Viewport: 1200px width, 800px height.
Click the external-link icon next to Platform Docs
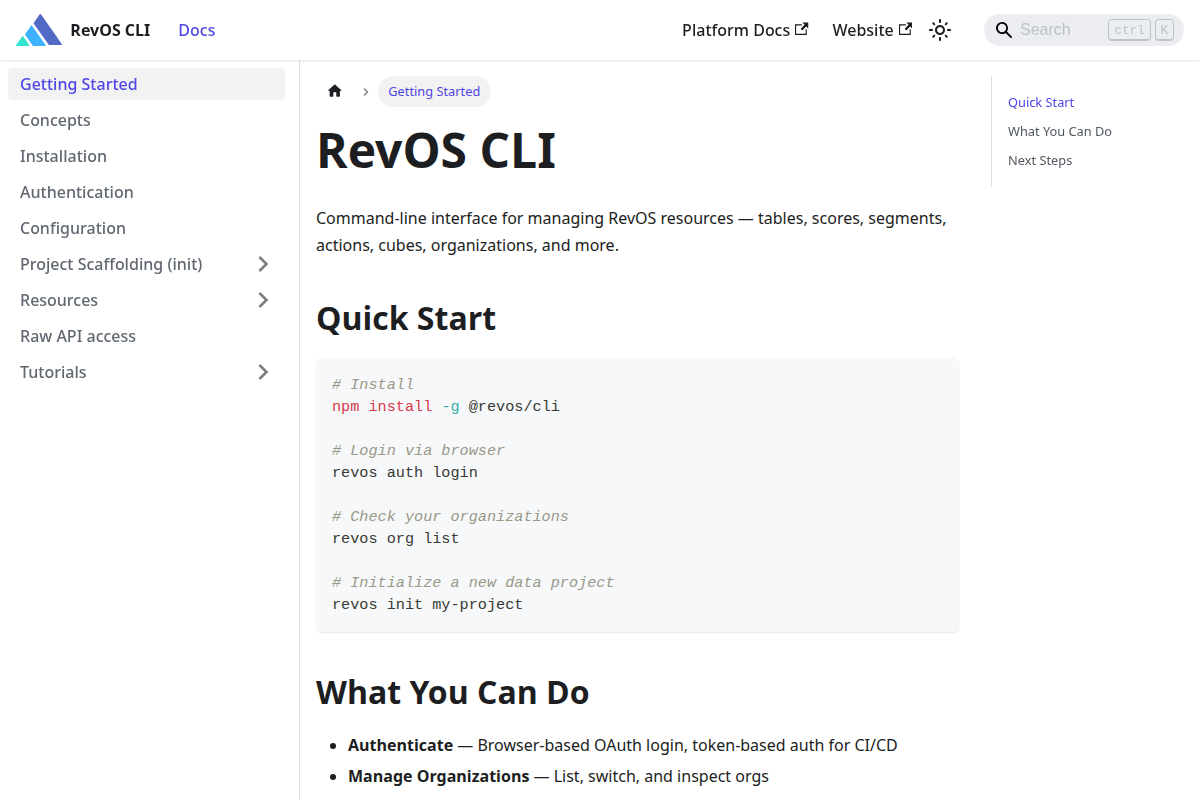tap(801, 29)
